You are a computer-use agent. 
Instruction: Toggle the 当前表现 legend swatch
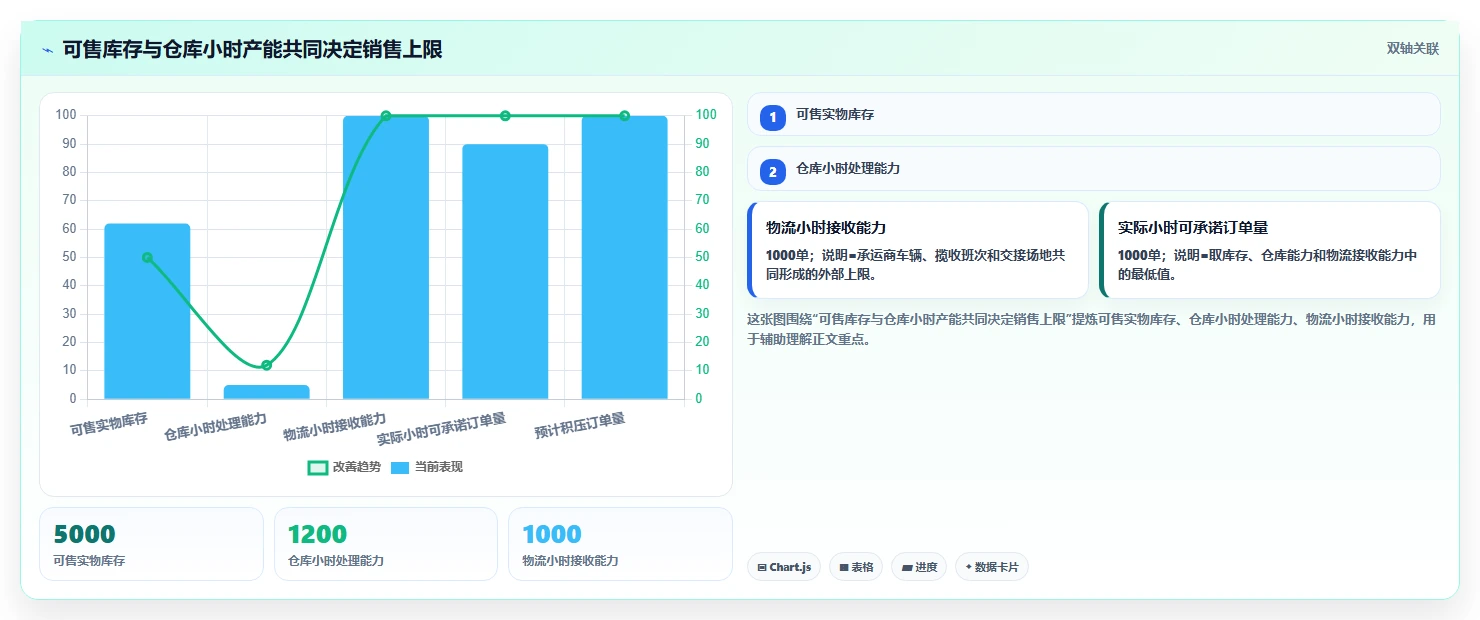[400, 467]
